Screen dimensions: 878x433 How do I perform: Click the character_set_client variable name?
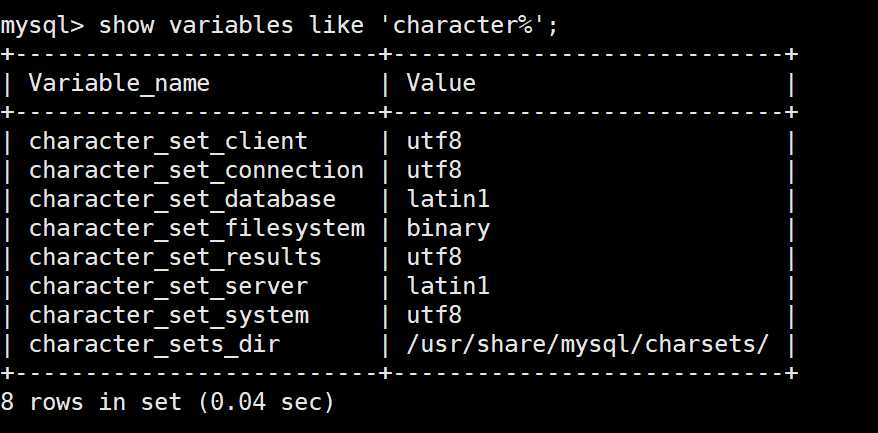pos(168,142)
